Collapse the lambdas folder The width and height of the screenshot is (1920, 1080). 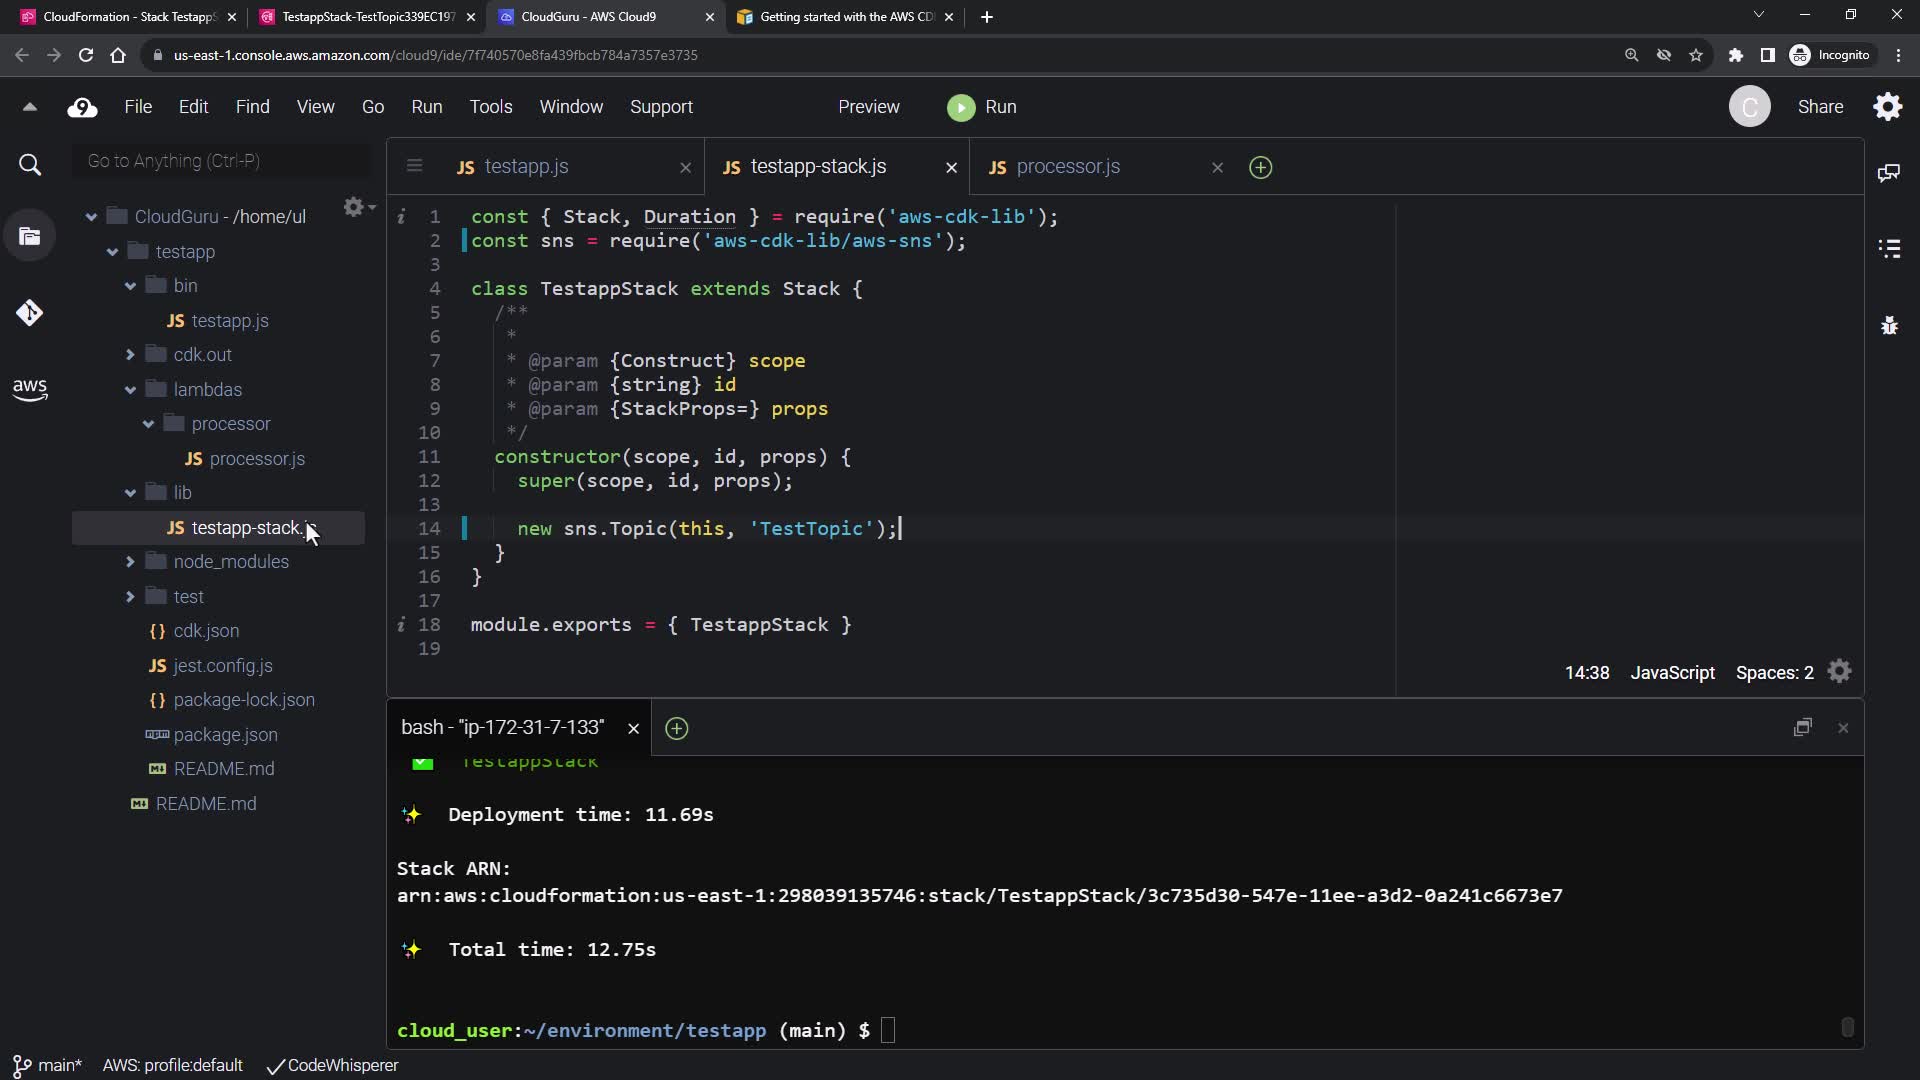[130, 390]
